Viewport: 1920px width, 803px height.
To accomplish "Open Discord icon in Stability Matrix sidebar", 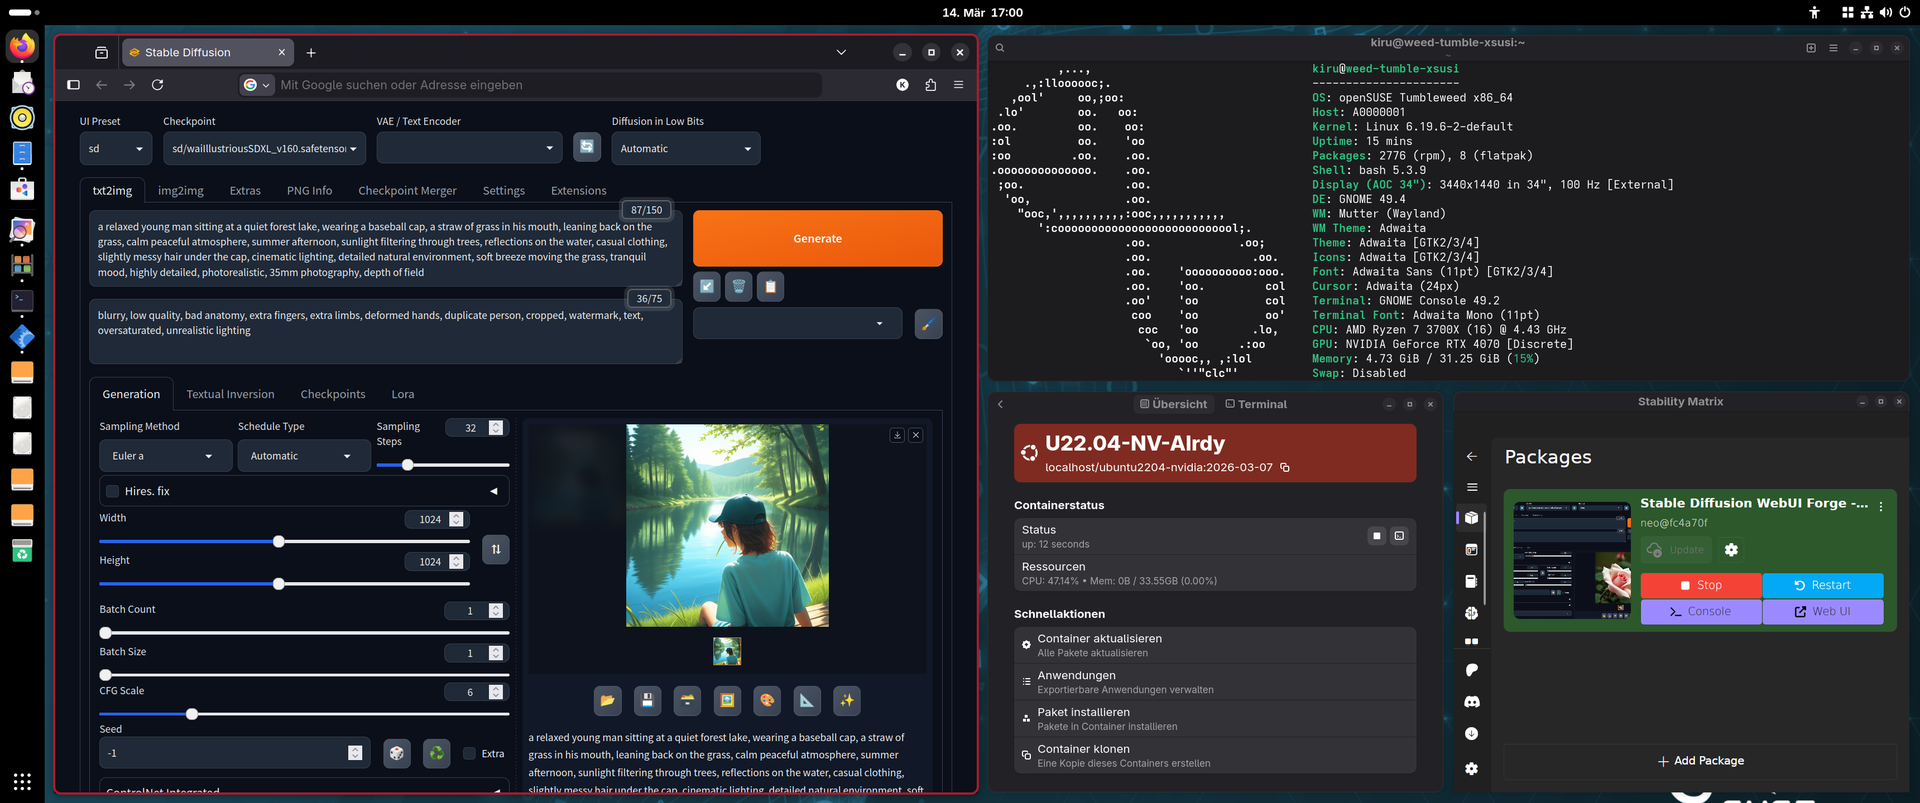I will [1471, 702].
